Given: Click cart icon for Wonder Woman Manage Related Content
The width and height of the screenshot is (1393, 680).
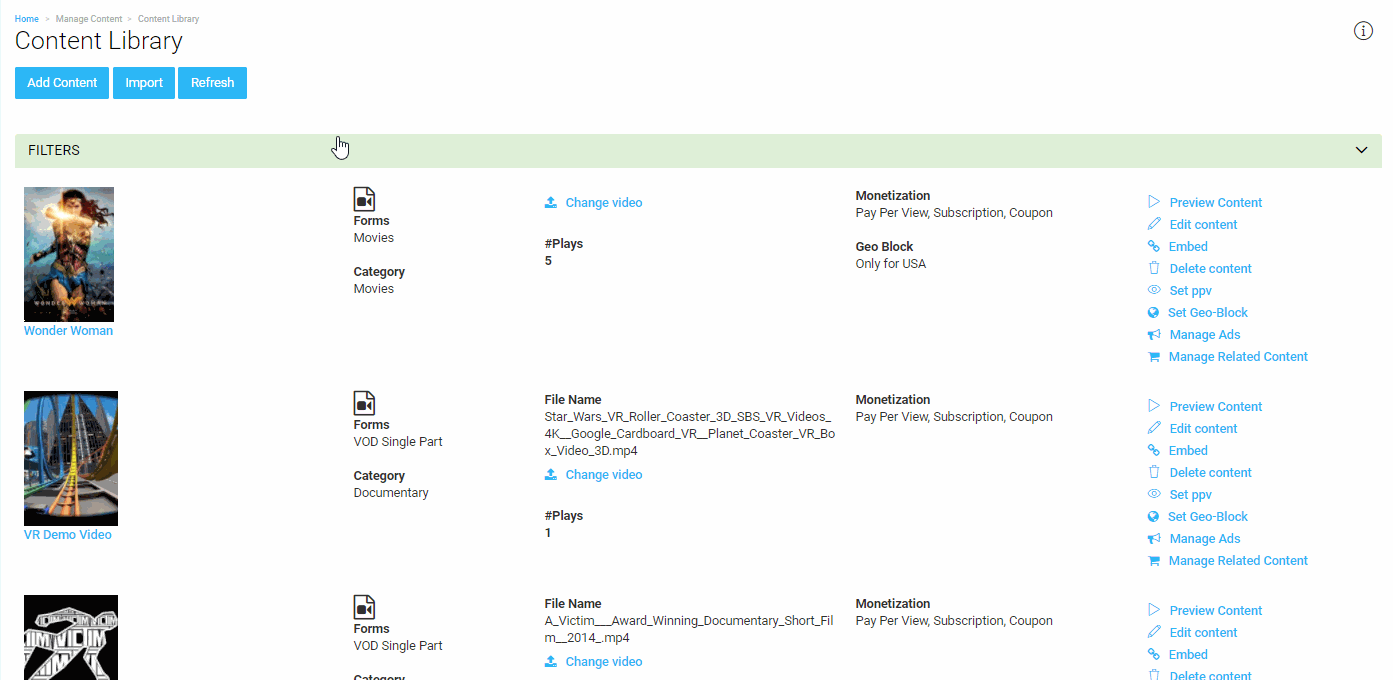Looking at the screenshot, I should [1154, 357].
